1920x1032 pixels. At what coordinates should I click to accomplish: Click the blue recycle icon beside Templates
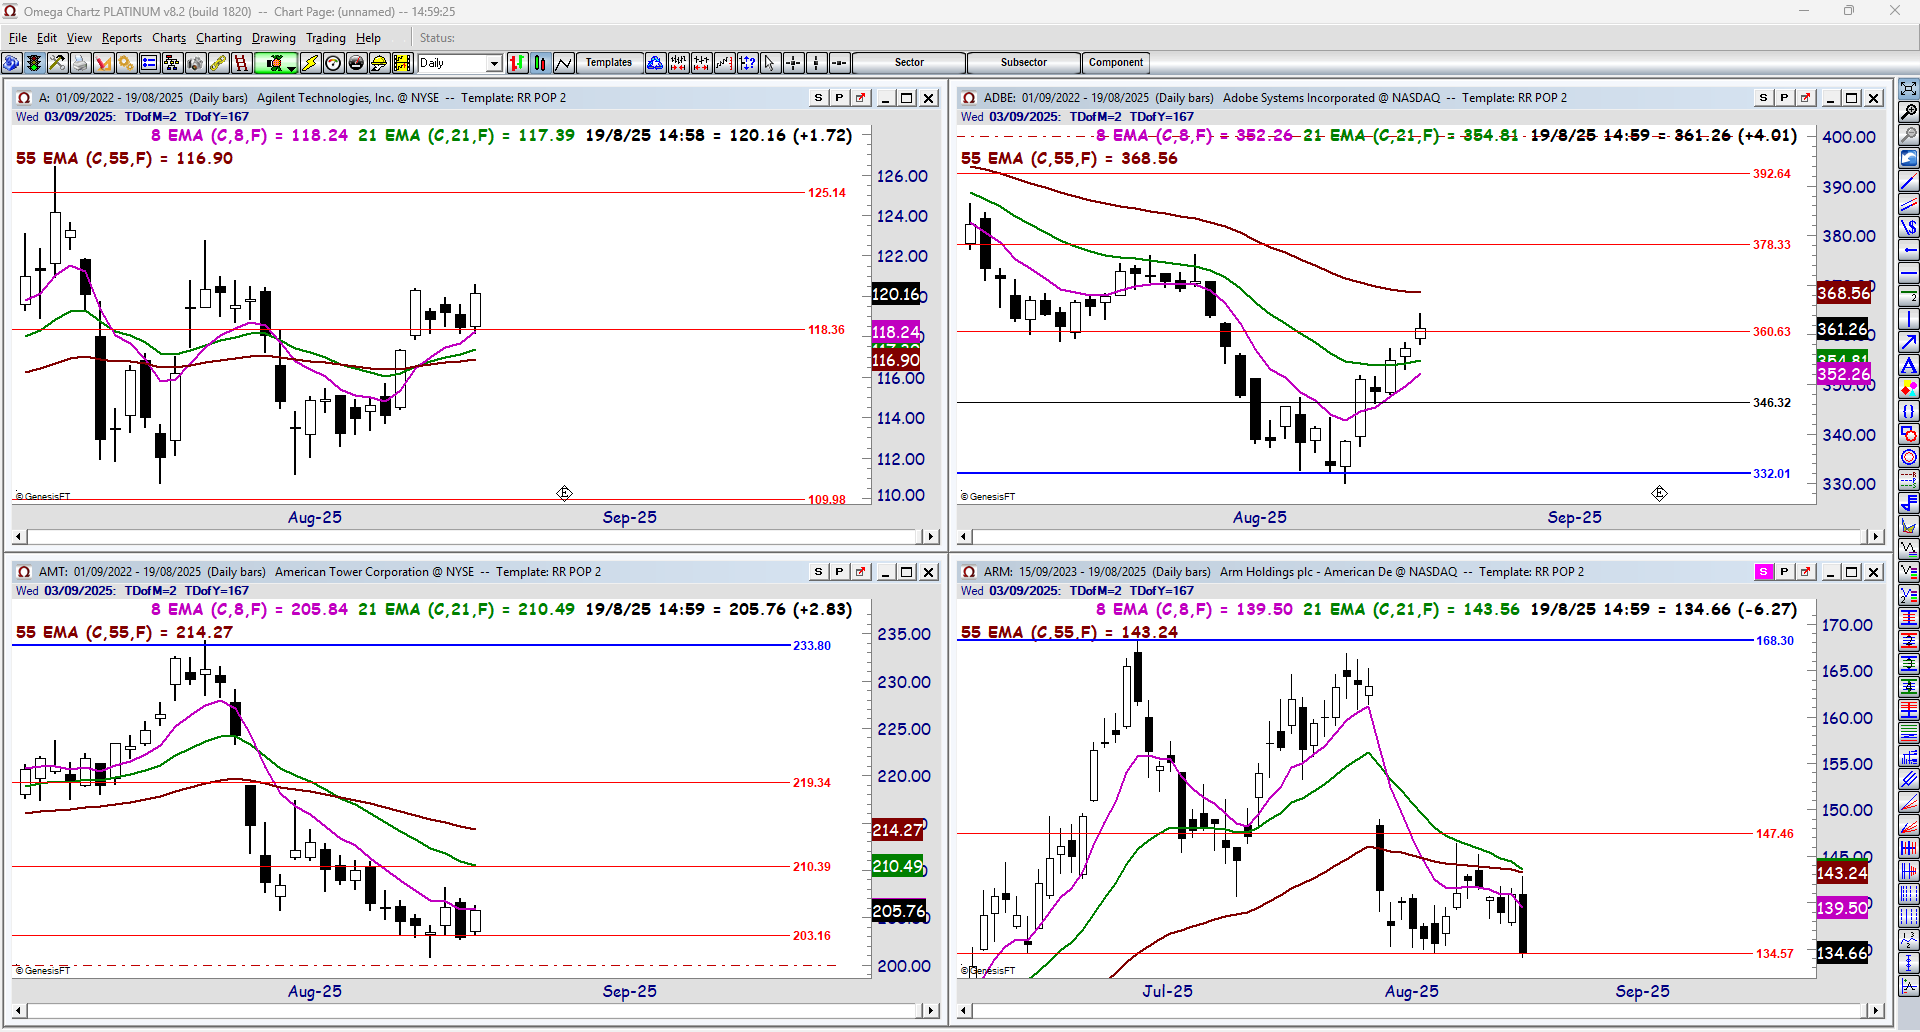pyautogui.click(x=655, y=63)
